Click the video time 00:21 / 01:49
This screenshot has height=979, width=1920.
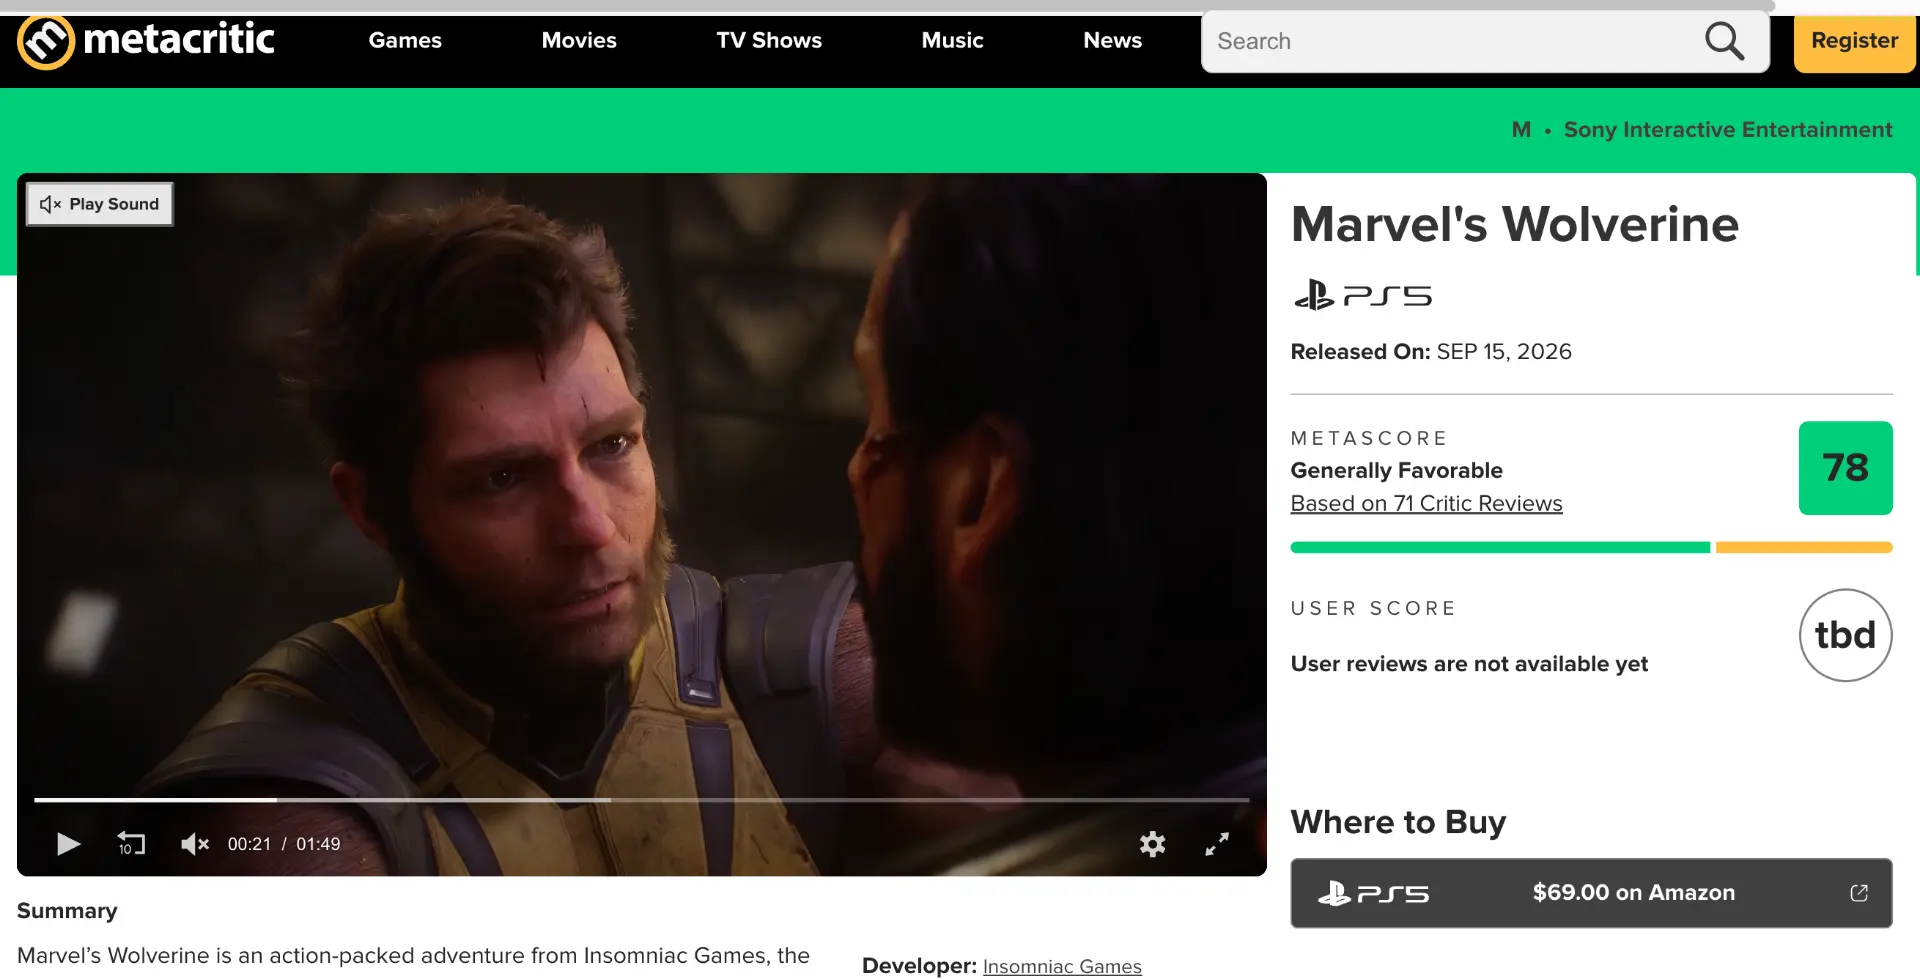click(284, 844)
